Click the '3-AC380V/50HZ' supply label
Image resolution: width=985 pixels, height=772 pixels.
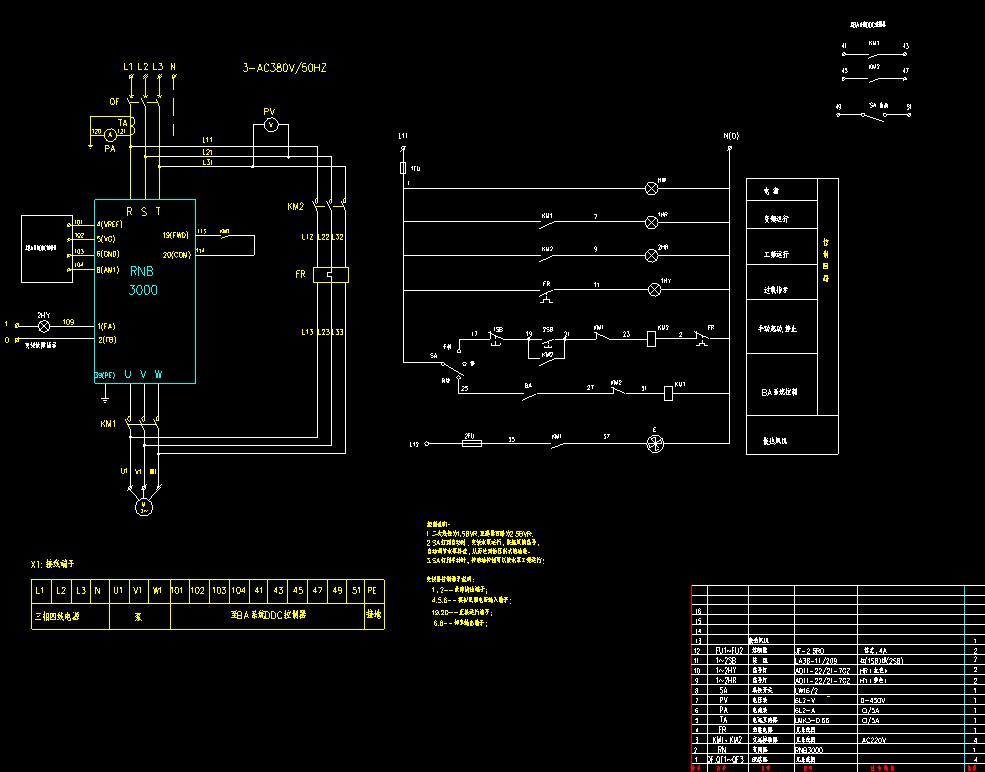click(x=285, y=68)
